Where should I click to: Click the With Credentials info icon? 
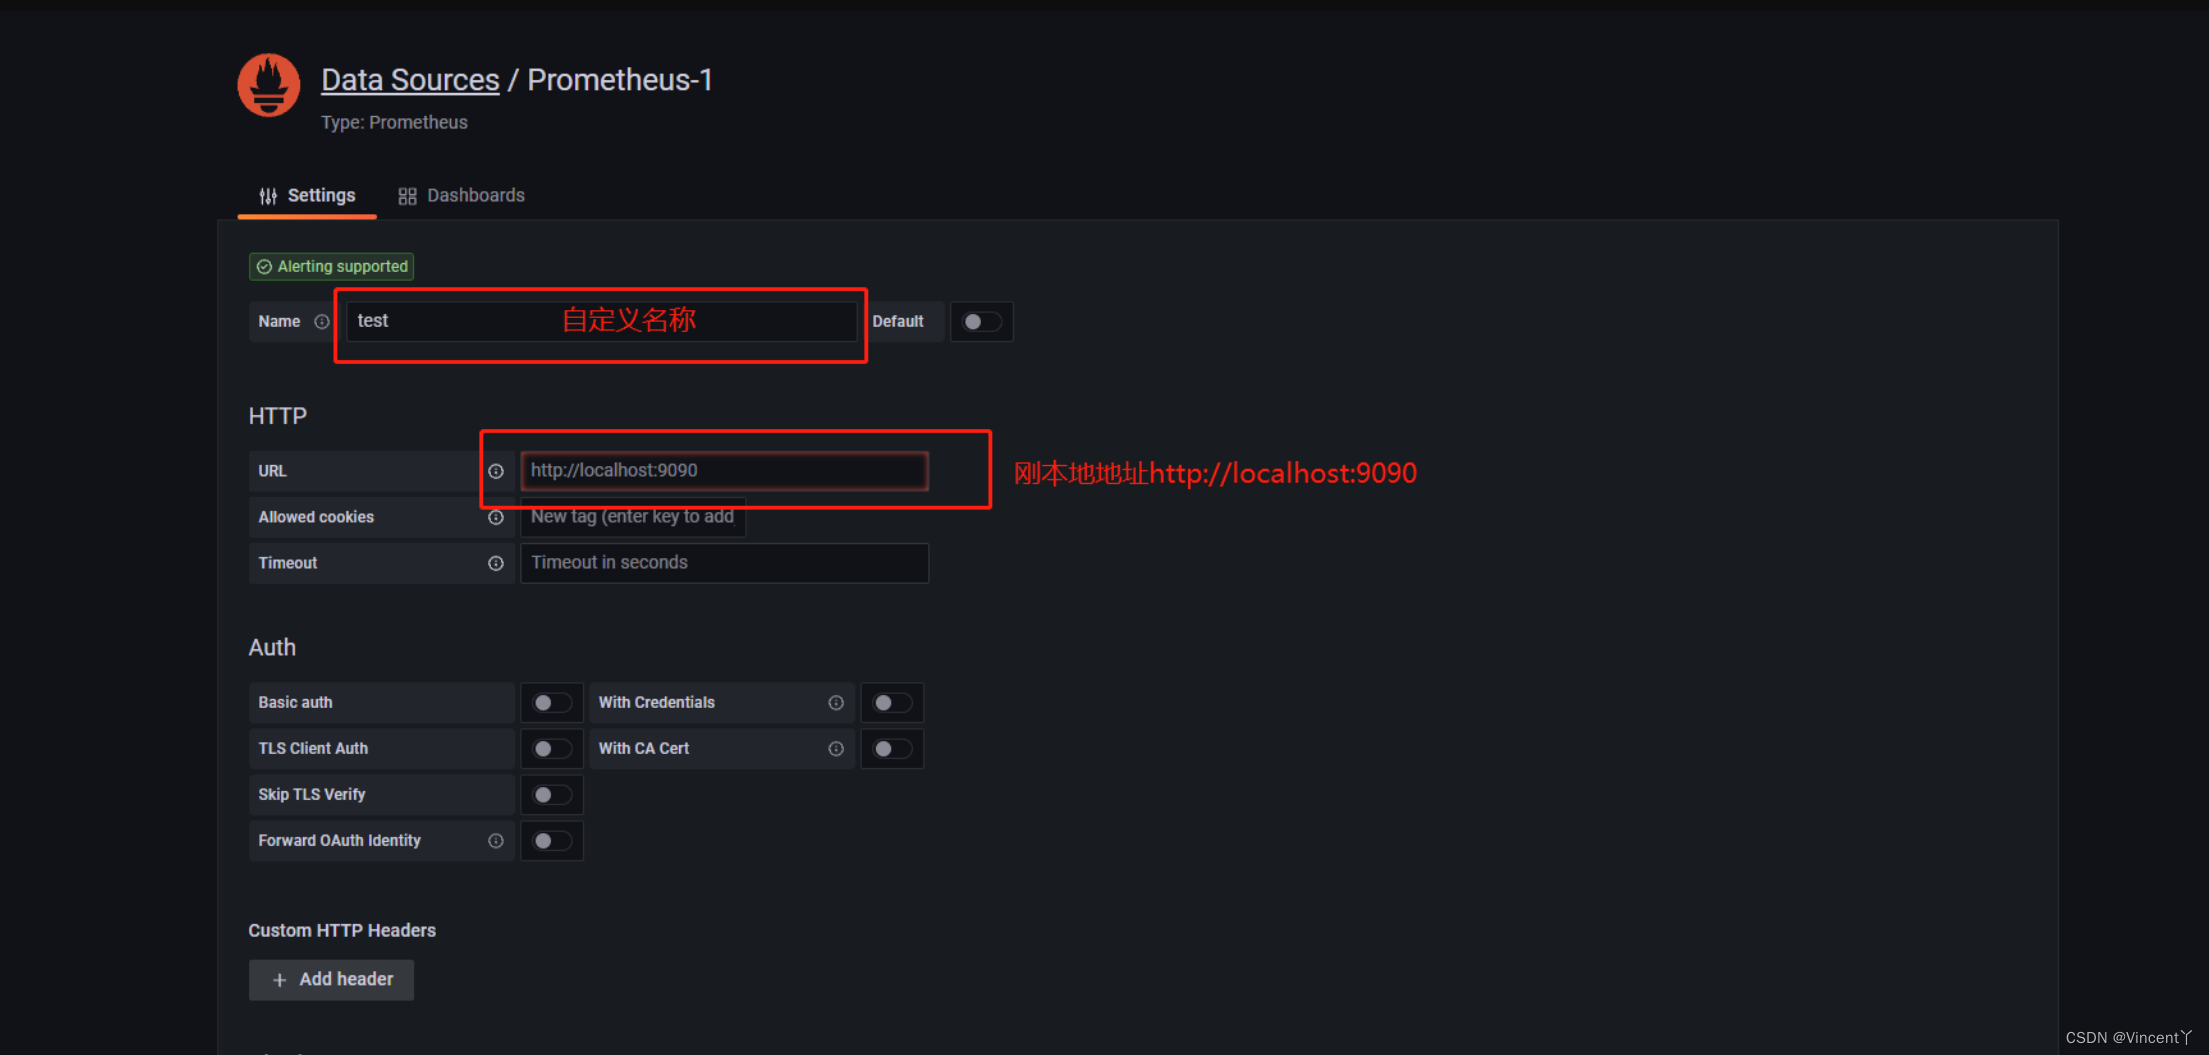pos(836,703)
